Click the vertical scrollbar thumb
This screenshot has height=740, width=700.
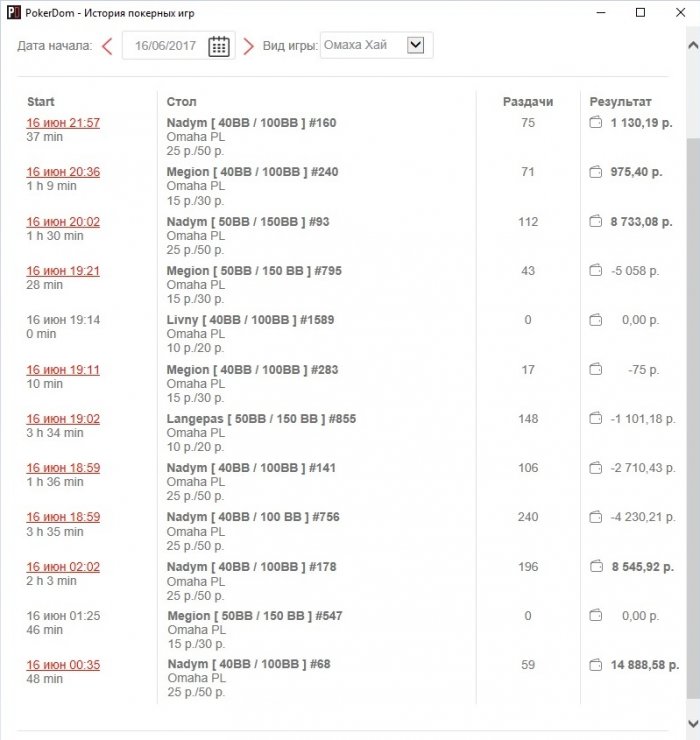[x=693, y=418]
